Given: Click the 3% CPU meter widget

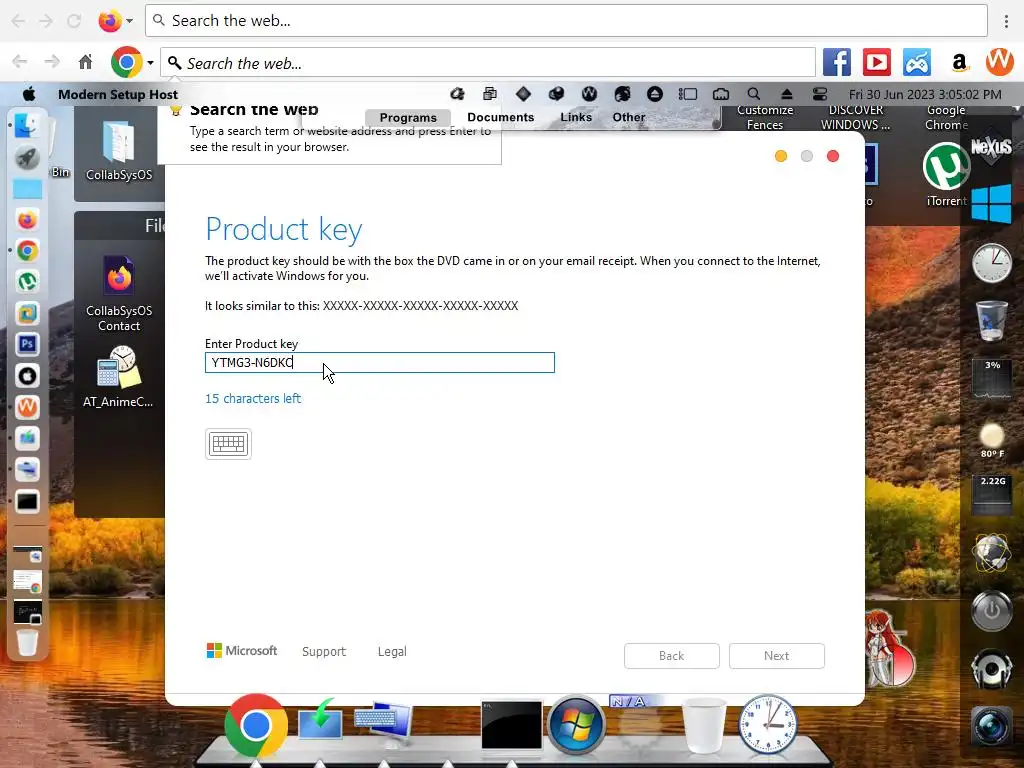Looking at the screenshot, I should 992,379.
